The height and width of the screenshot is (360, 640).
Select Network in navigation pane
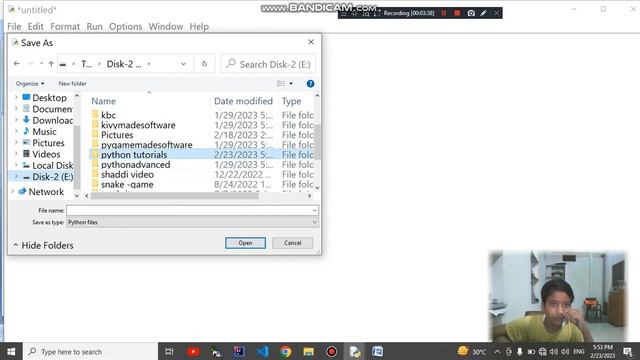click(x=41, y=191)
